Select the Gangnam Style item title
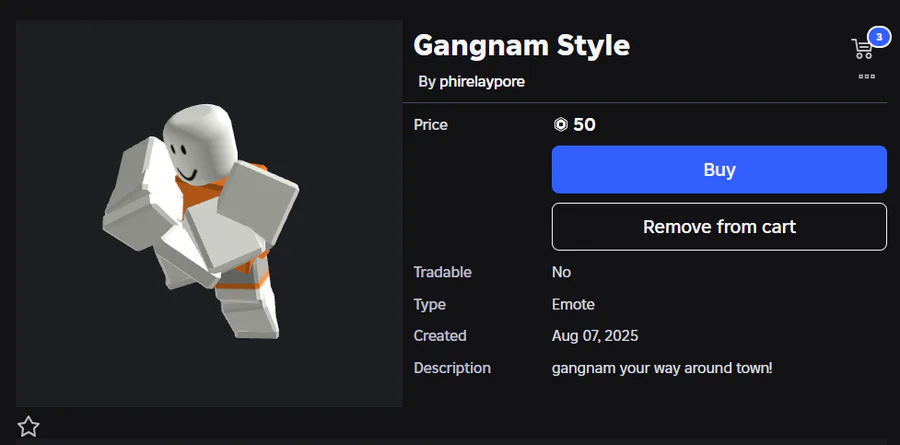The width and height of the screenshot is (900, 445). pos(521,45)
